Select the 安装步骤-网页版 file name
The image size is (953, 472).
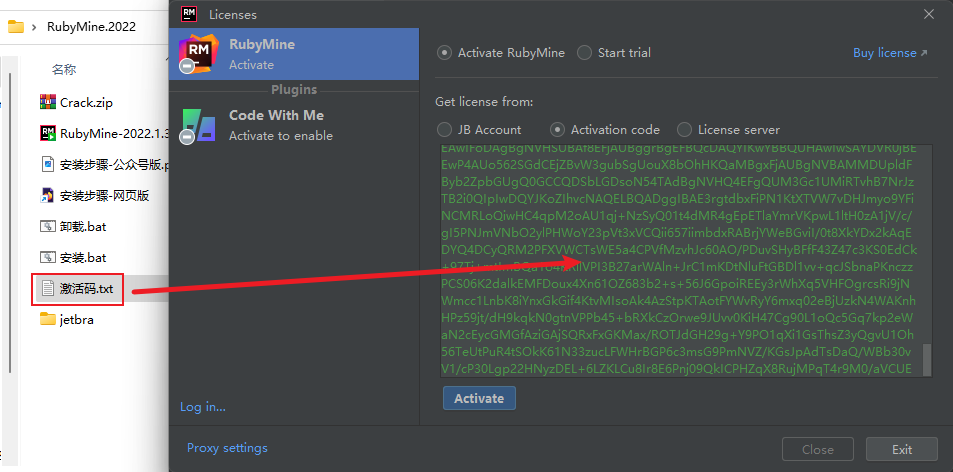click(105, 196)
